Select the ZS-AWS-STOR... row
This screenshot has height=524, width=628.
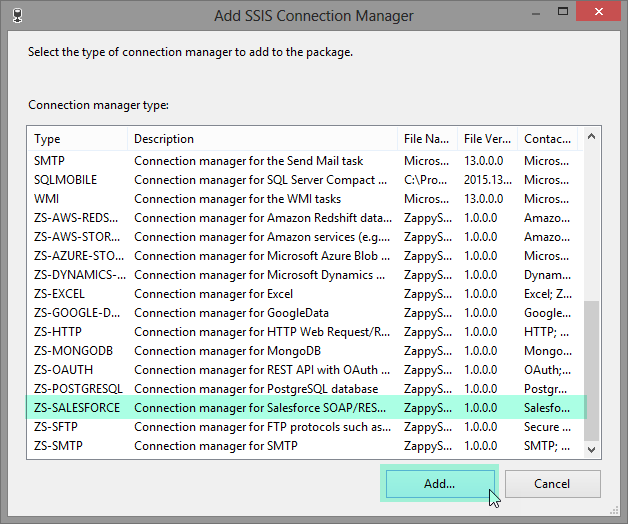(306, 237)
